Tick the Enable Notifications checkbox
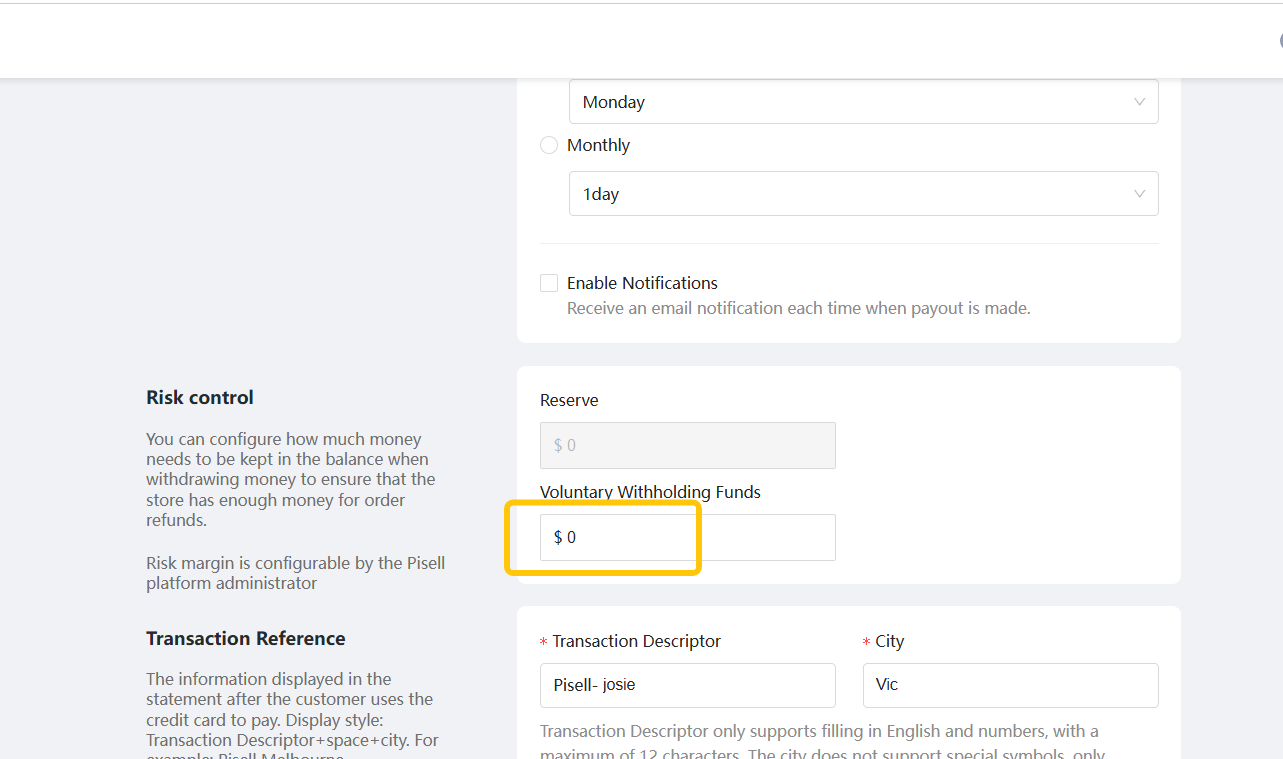Screen dimensions: 1283x759 (x=549, y=283)
